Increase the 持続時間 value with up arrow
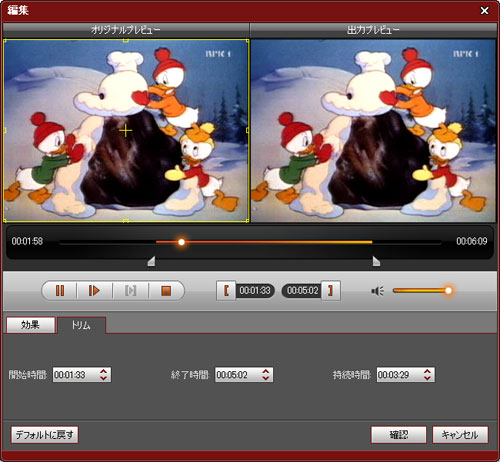 pyautogui.click(x=427, y=371)
